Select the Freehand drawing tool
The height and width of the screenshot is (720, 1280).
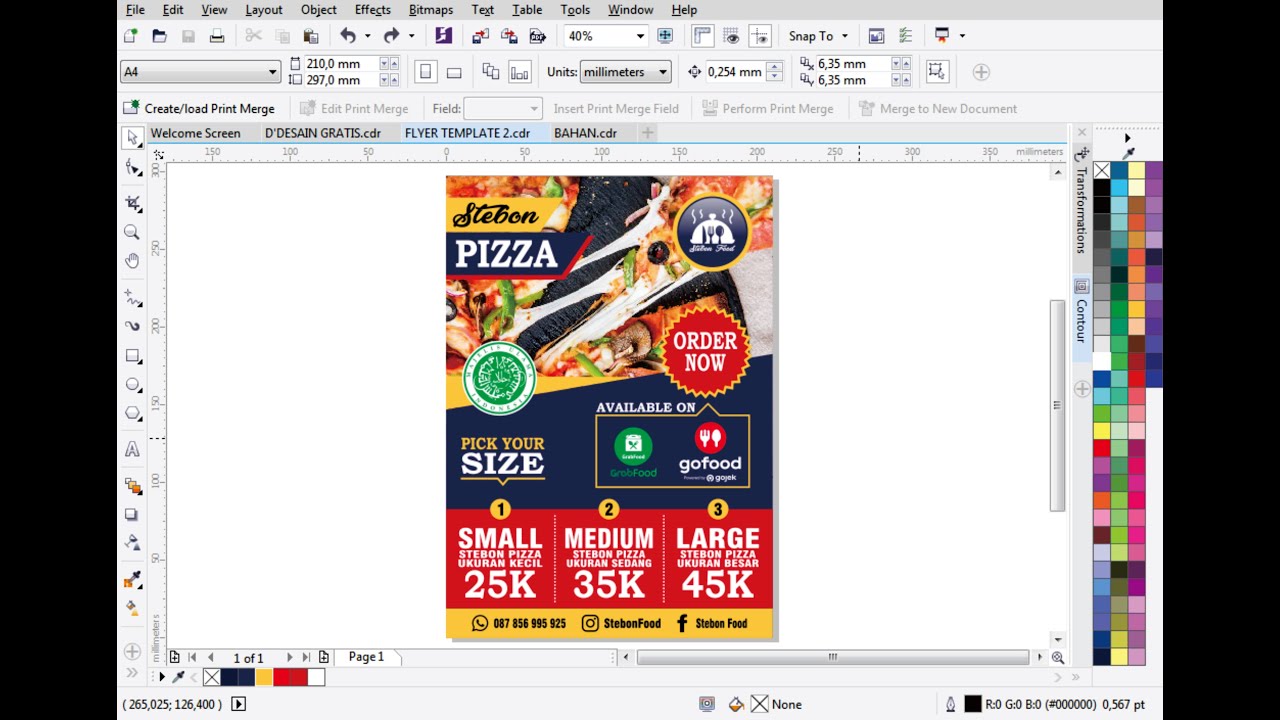pyautogui.click(x=132, y=297)
